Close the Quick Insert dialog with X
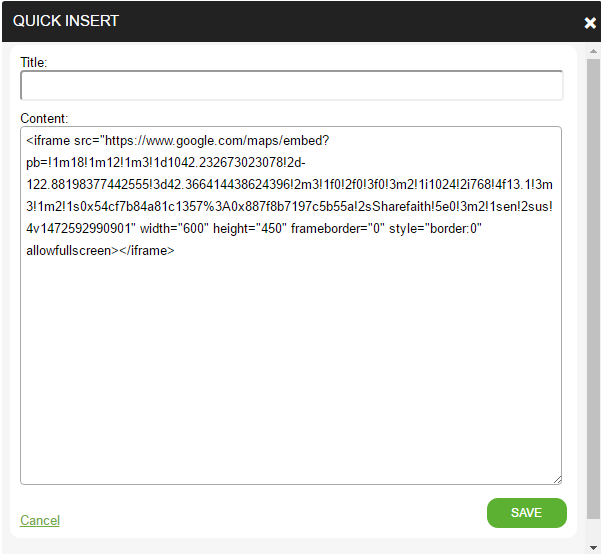601x554 pixels. 590,23
